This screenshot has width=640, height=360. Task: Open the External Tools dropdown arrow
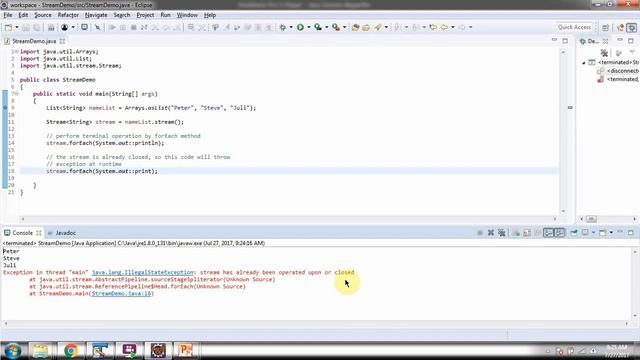[344, 27]
